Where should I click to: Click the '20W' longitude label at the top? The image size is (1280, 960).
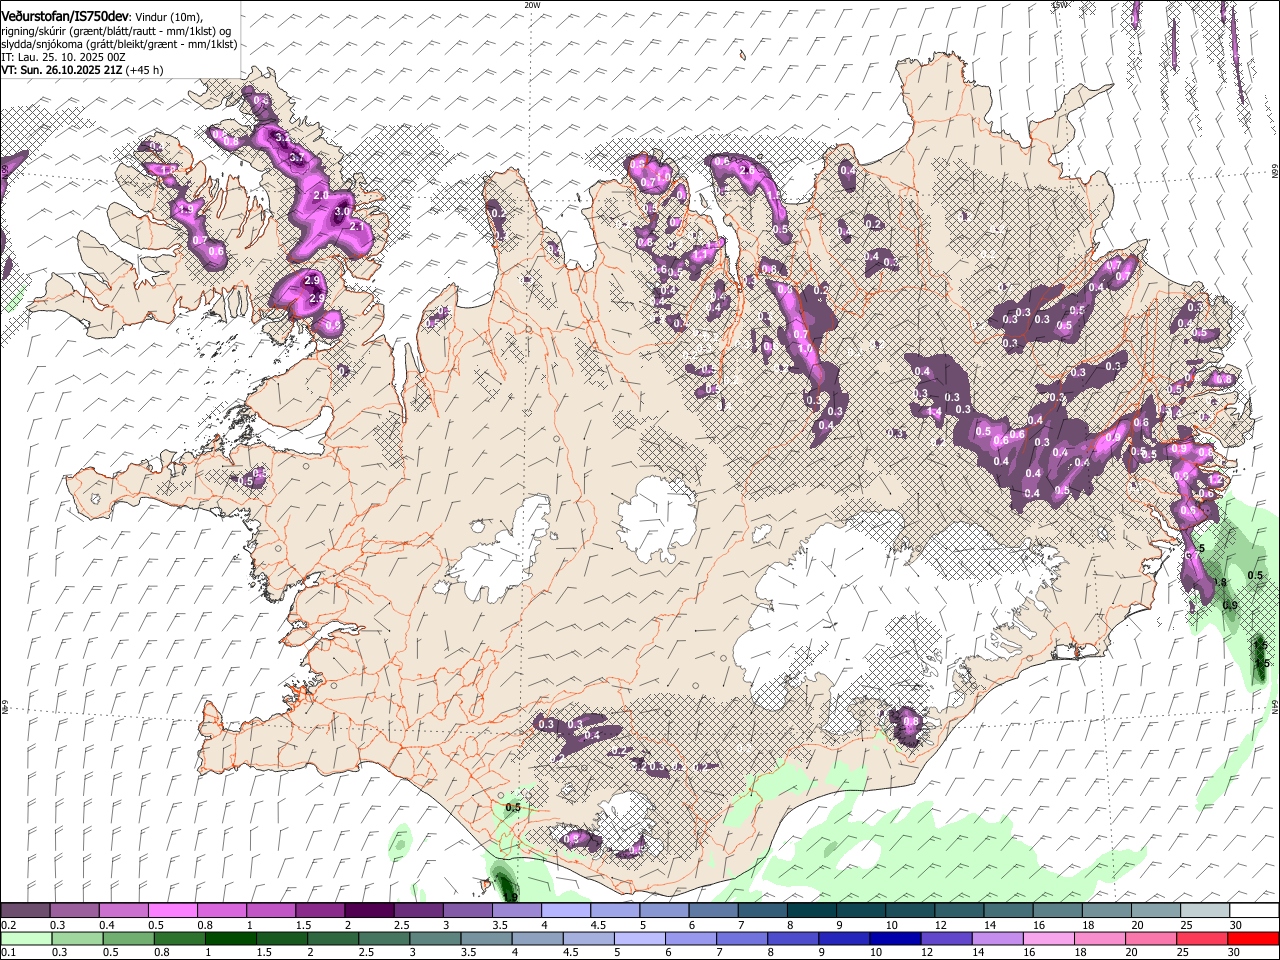[x=532, y=5]
